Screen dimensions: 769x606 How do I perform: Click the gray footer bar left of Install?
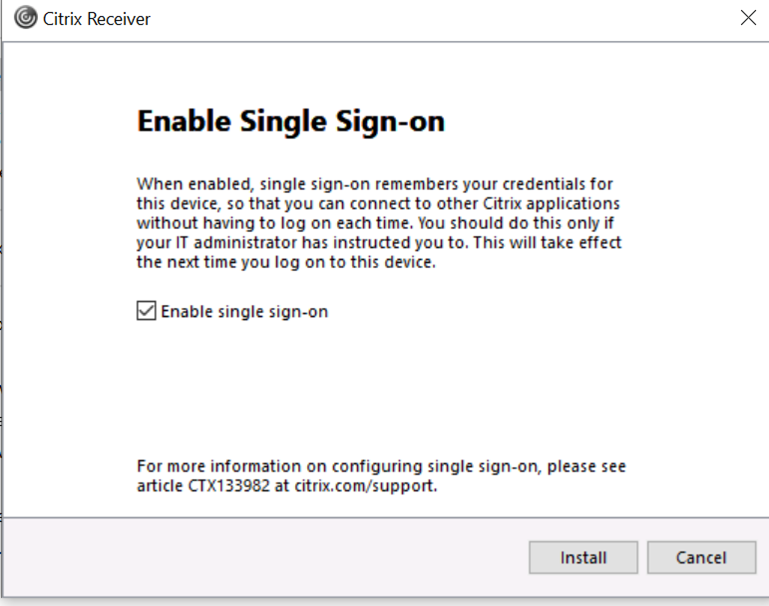[265, 557]
